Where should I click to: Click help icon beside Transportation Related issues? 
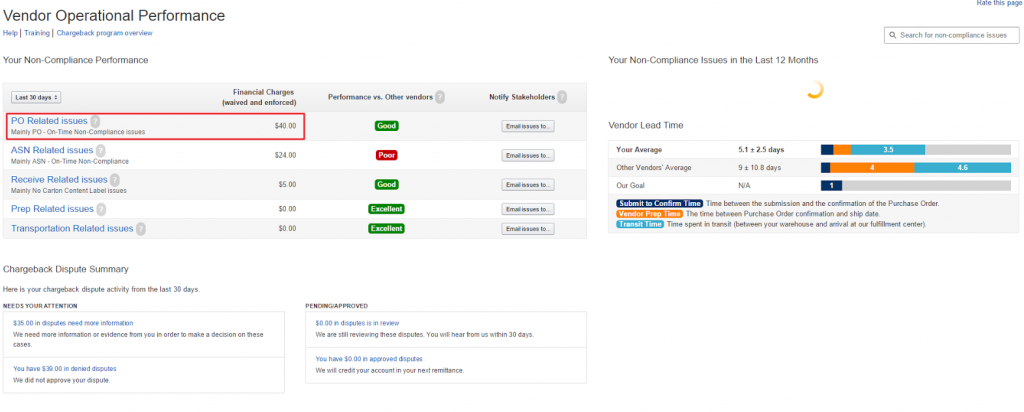coord(140,229)
